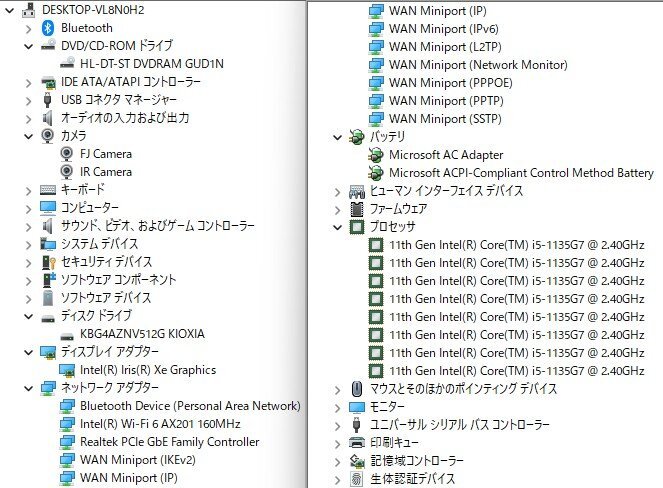663x488 pixels.
Task: Select ソフトウェア デバイス label
Action: [x=106, y=298]
